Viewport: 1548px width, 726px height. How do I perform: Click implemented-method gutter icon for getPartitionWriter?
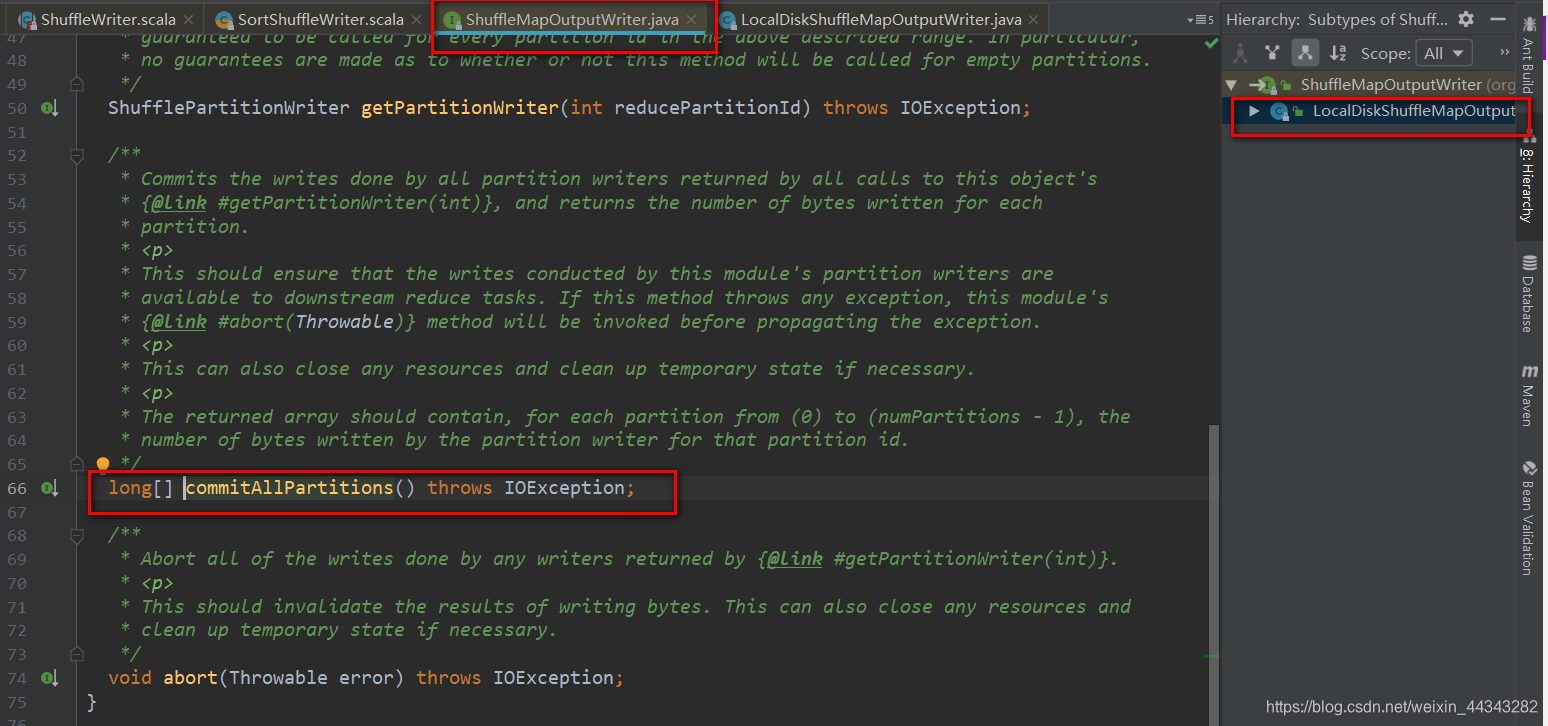pos(49,108)
